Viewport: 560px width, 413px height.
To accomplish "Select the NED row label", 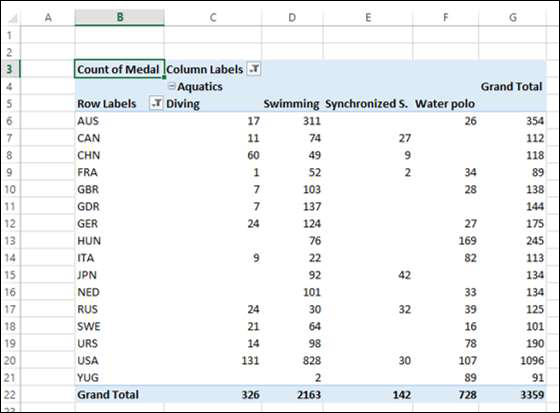I will [88, 292].
